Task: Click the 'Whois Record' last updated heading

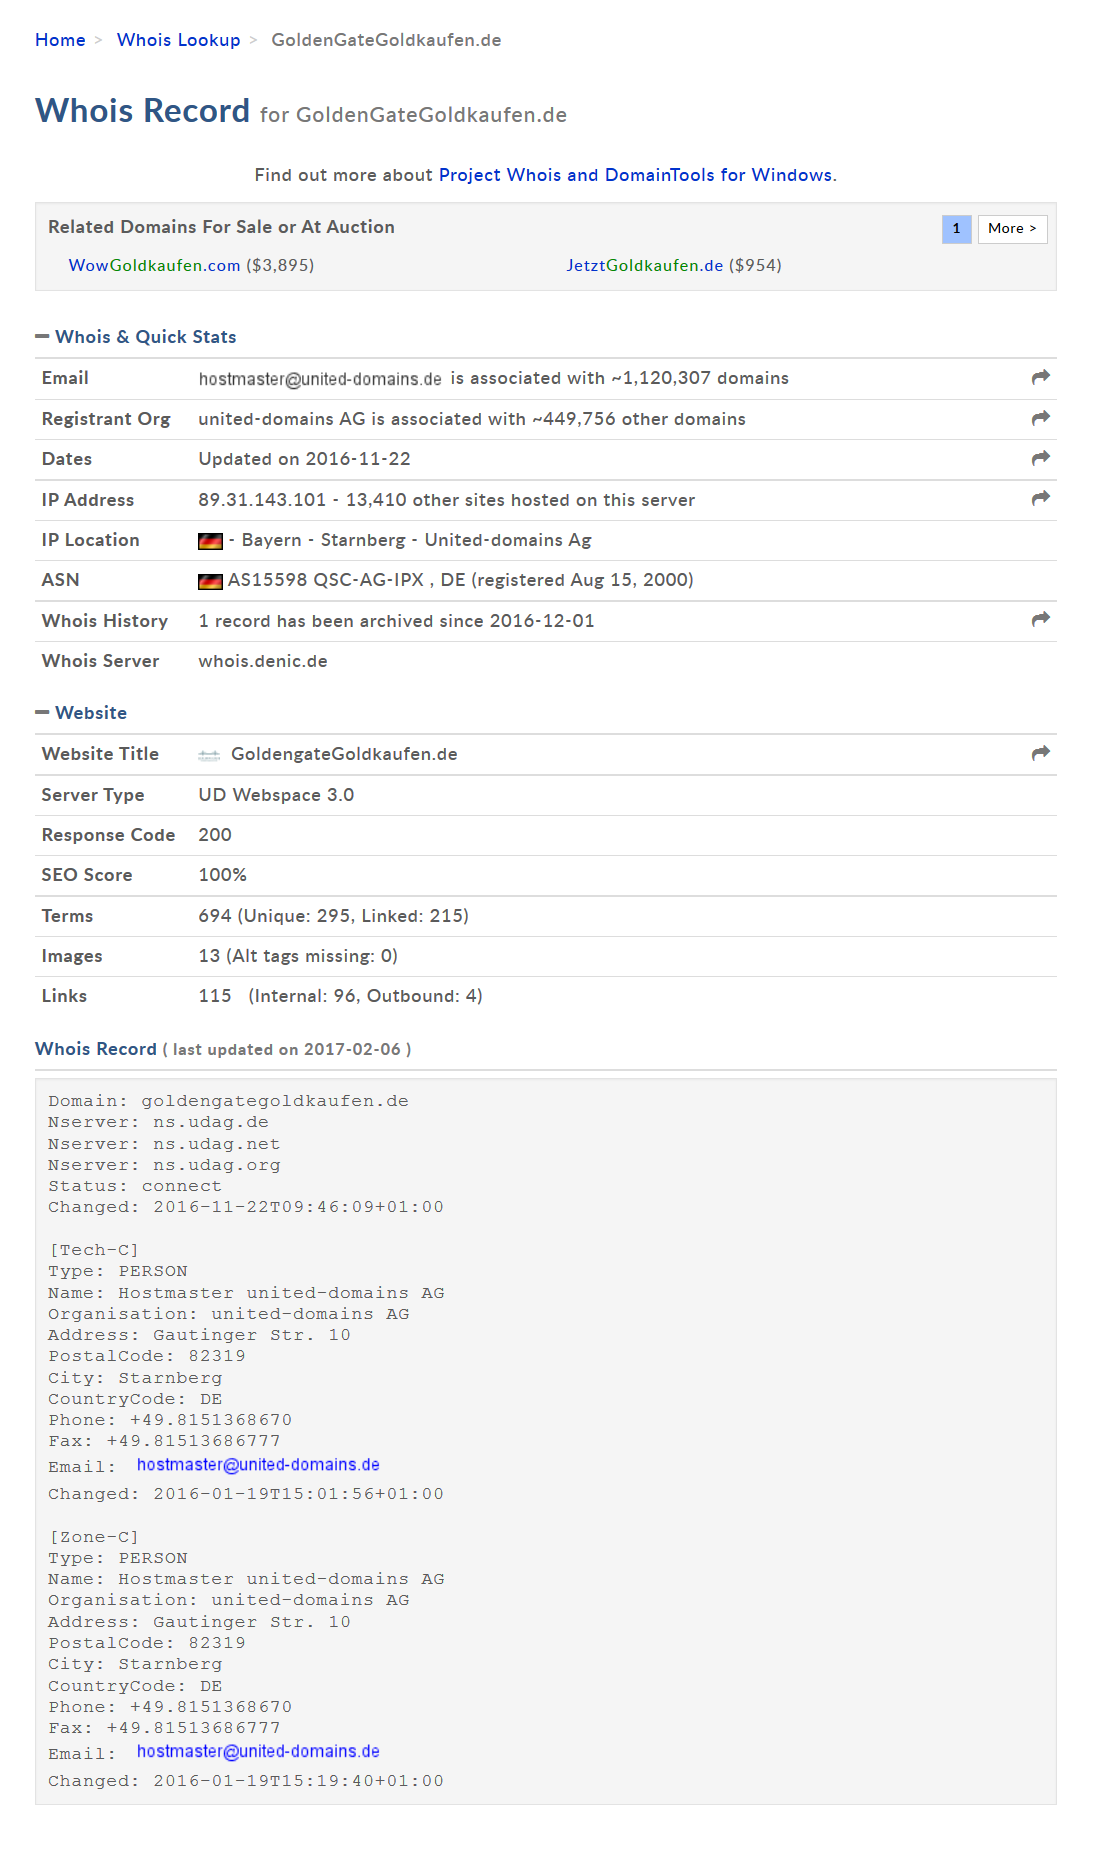Action: tap(223, 1049)
